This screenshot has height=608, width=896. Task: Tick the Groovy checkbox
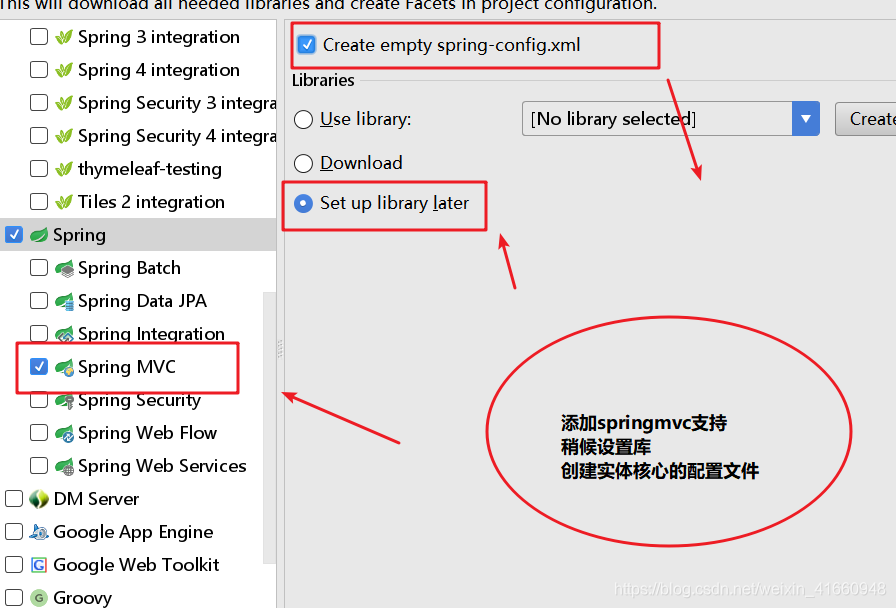pos(14,598)
